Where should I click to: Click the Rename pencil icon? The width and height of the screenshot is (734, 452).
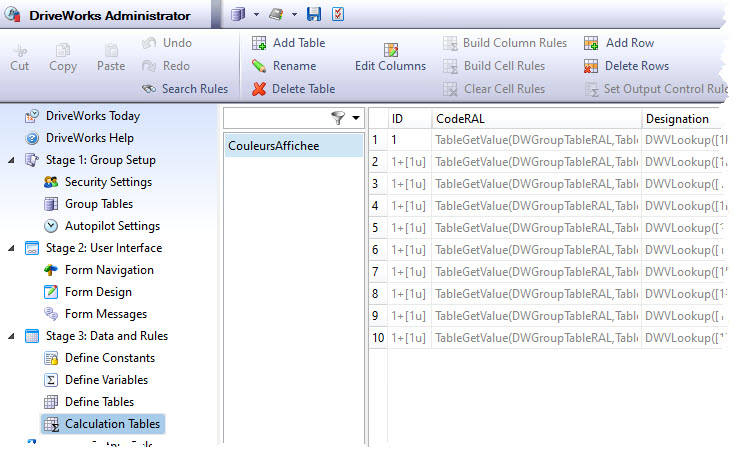pyautogui.click(x=259, y=66)
